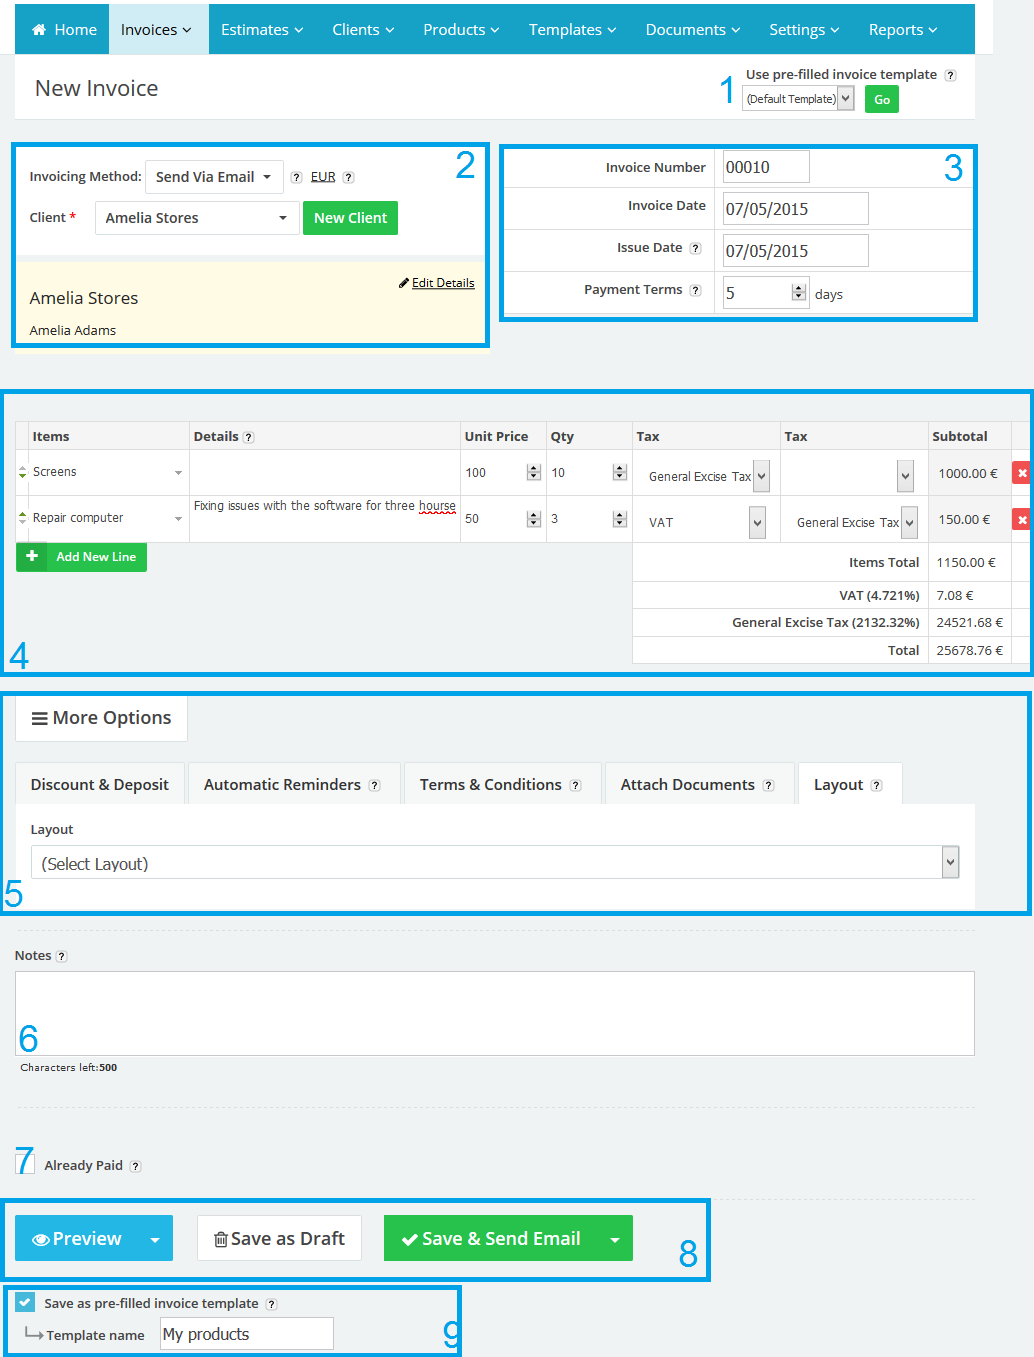Open help icon next to Details column
The height and width of the screenshot is (1357, 1034).
[249, 437]
